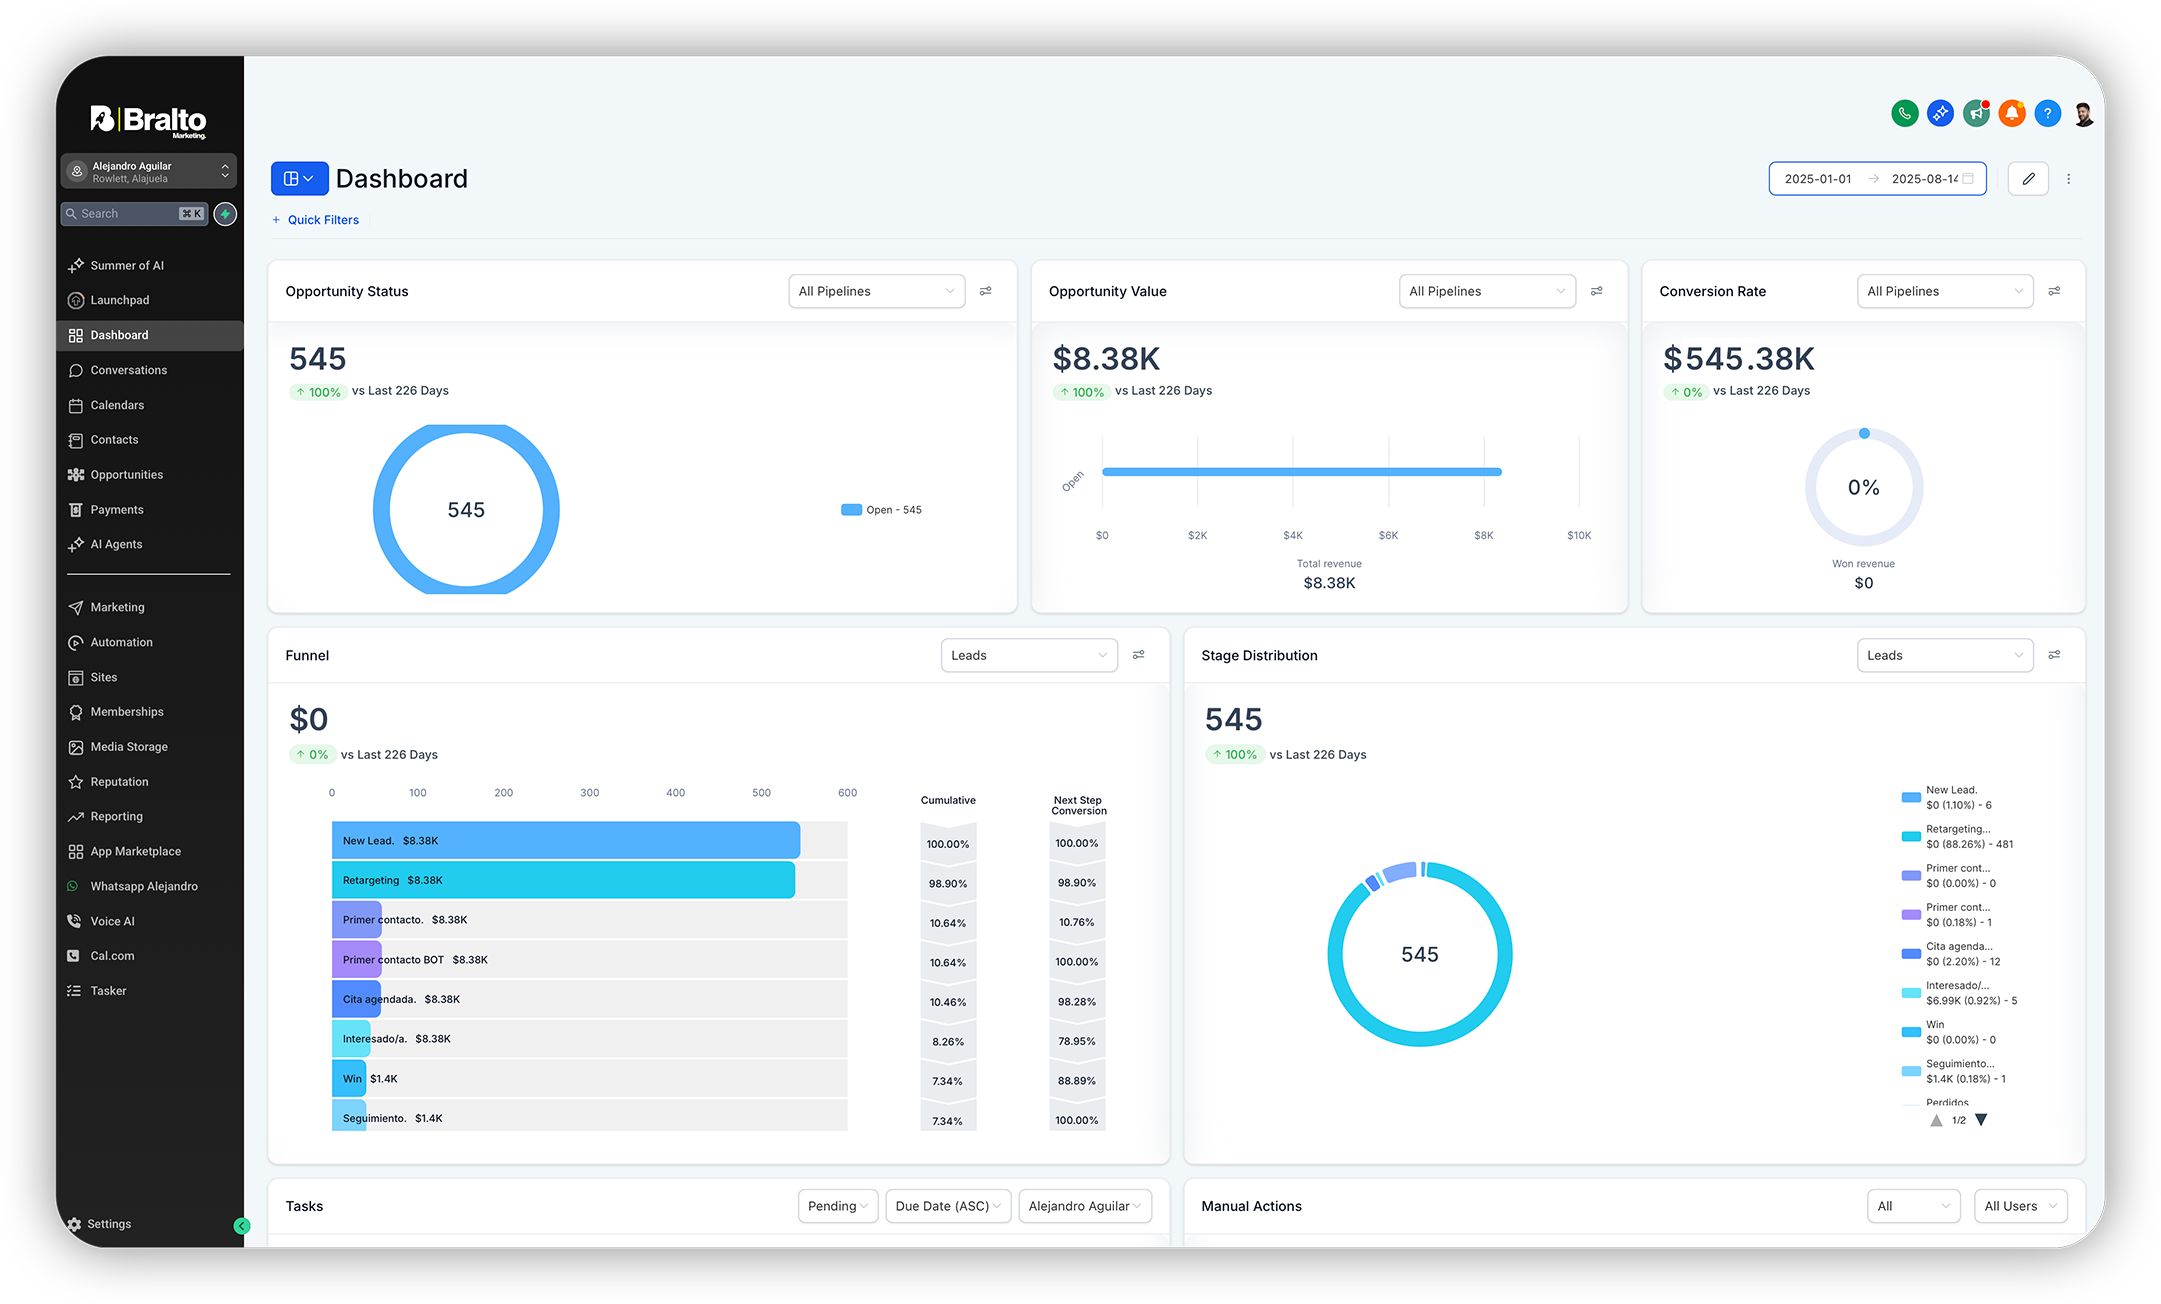Go to Opportunities in the sidebar
This screenshot has width=2161, height=1304.
click(x=126, y=475)
